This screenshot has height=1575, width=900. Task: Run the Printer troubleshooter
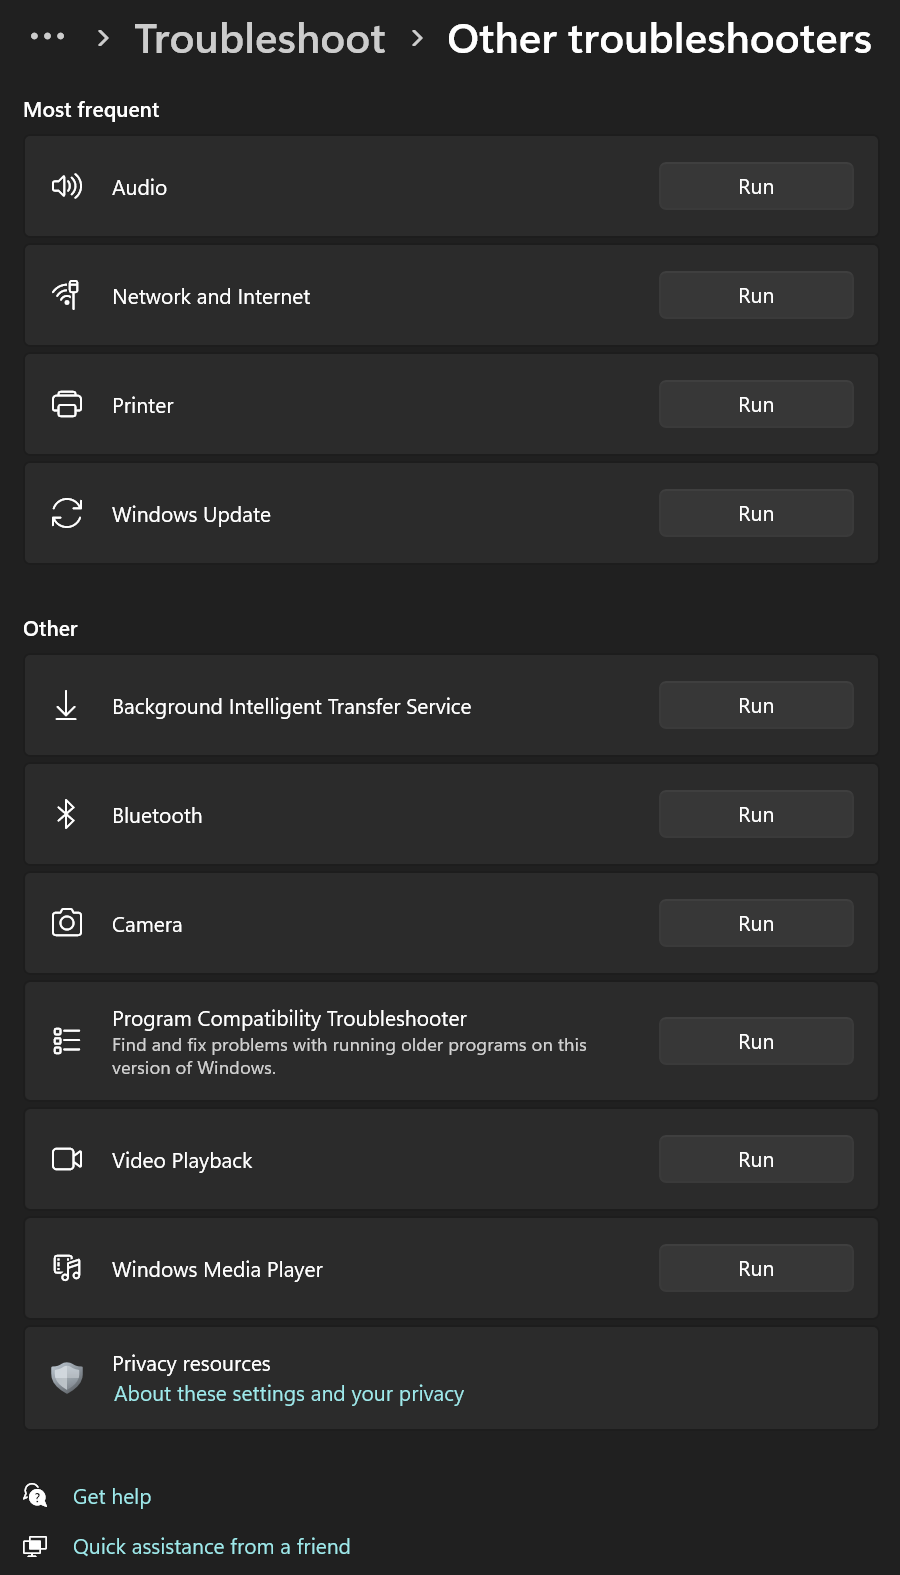pyautogui.click(x=756, y=405)
